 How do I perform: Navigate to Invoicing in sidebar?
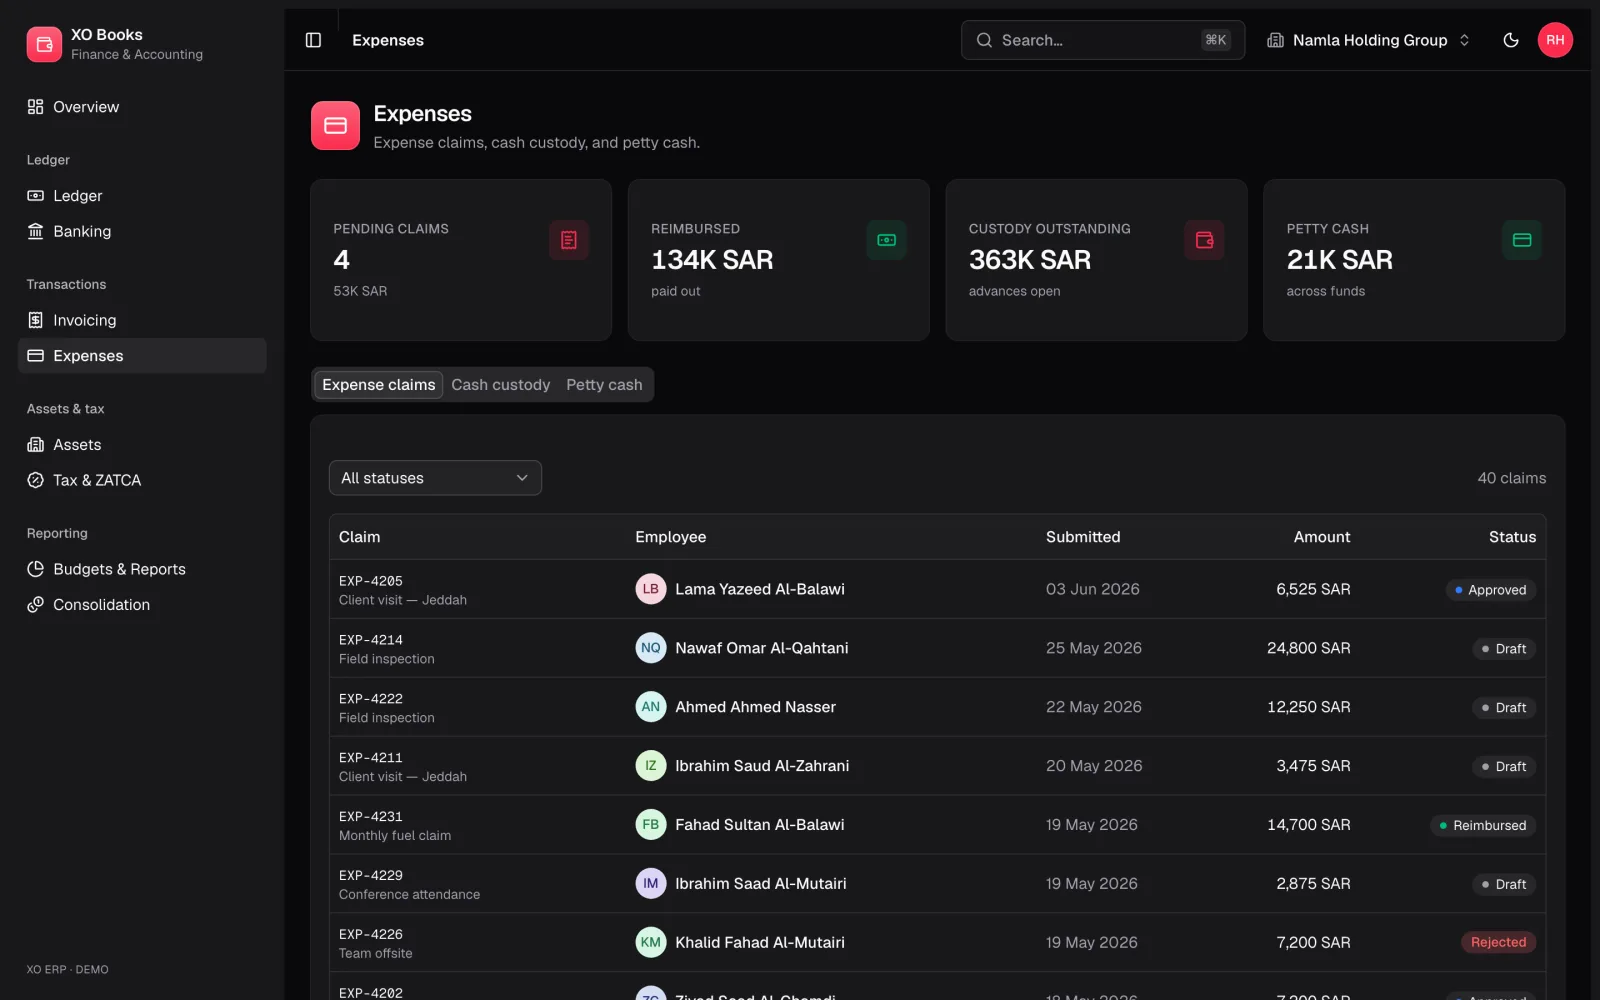point(142,320)
